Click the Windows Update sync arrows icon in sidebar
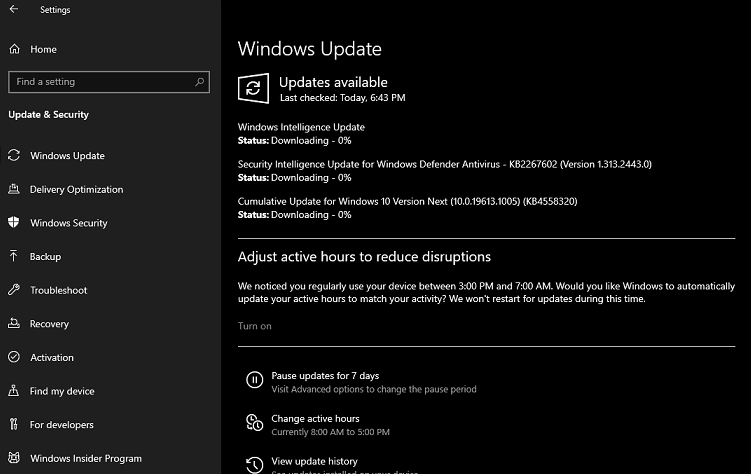This screenshot has height=474, width=751. 14,155
